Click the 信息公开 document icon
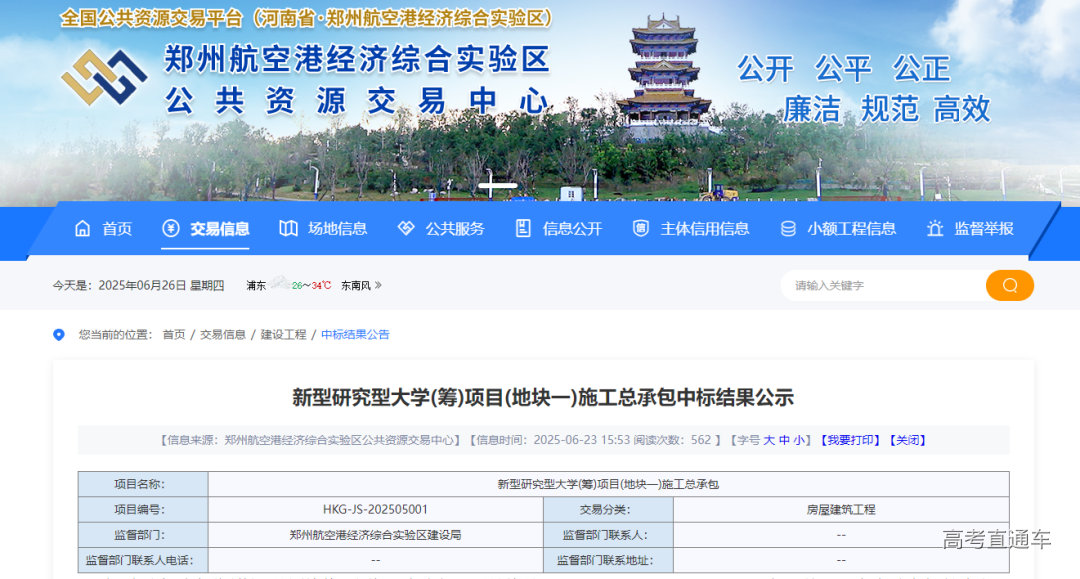Screen dimensions: 1080x579 (521, 228)
